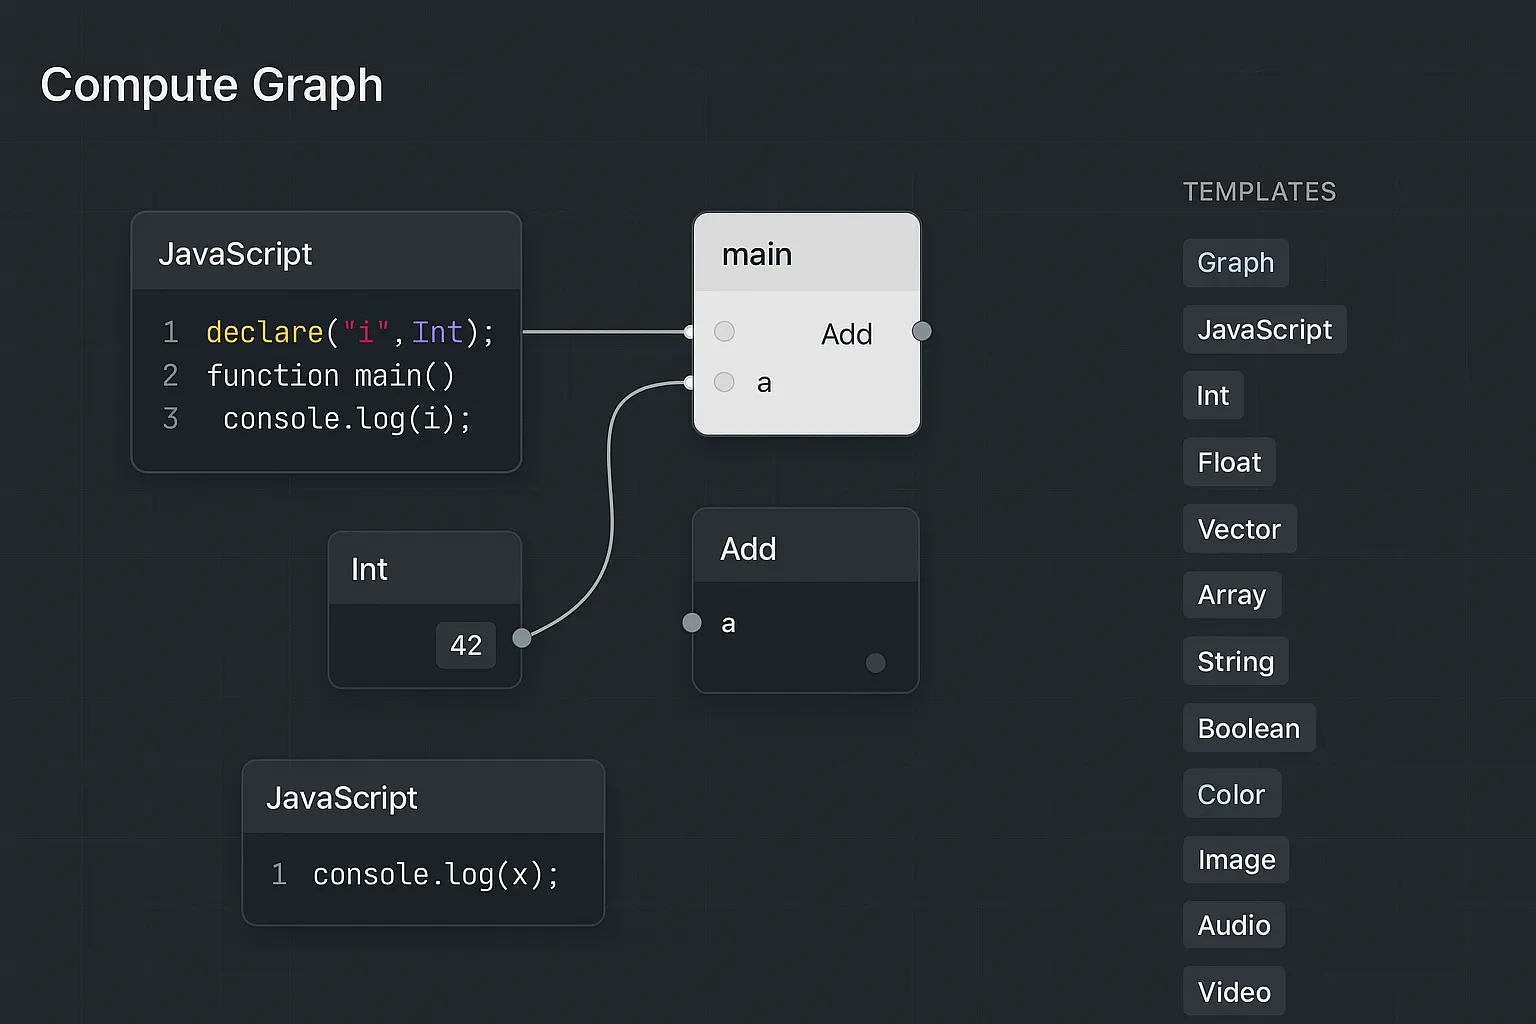Select the JavaScript template
The width and height of the screenshot is (1536, 1024).
click(1264, 330)
